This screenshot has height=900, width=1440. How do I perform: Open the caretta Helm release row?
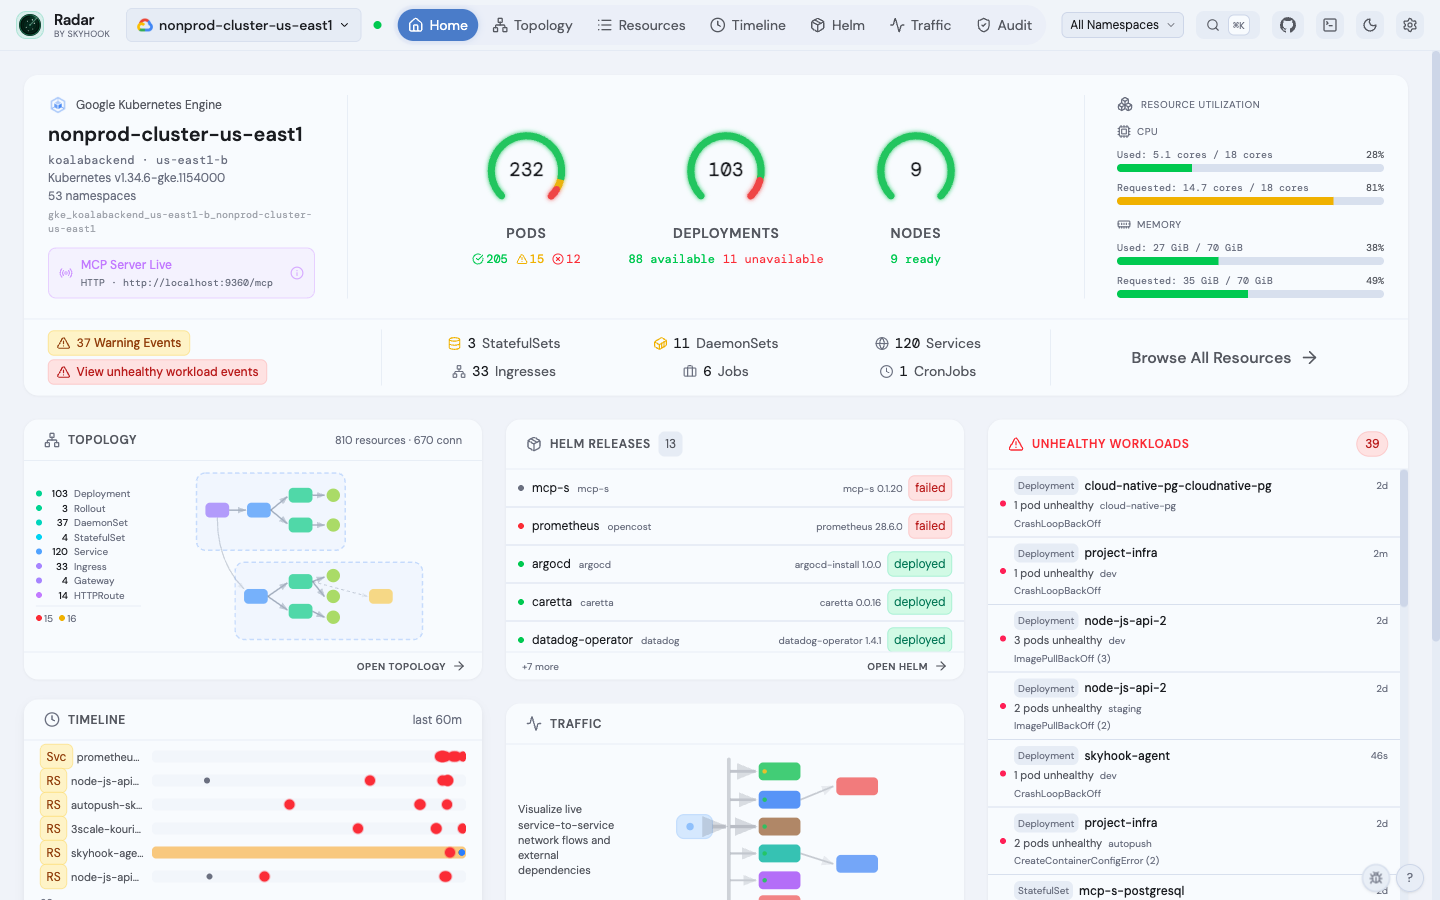click(x=735, y=602)
